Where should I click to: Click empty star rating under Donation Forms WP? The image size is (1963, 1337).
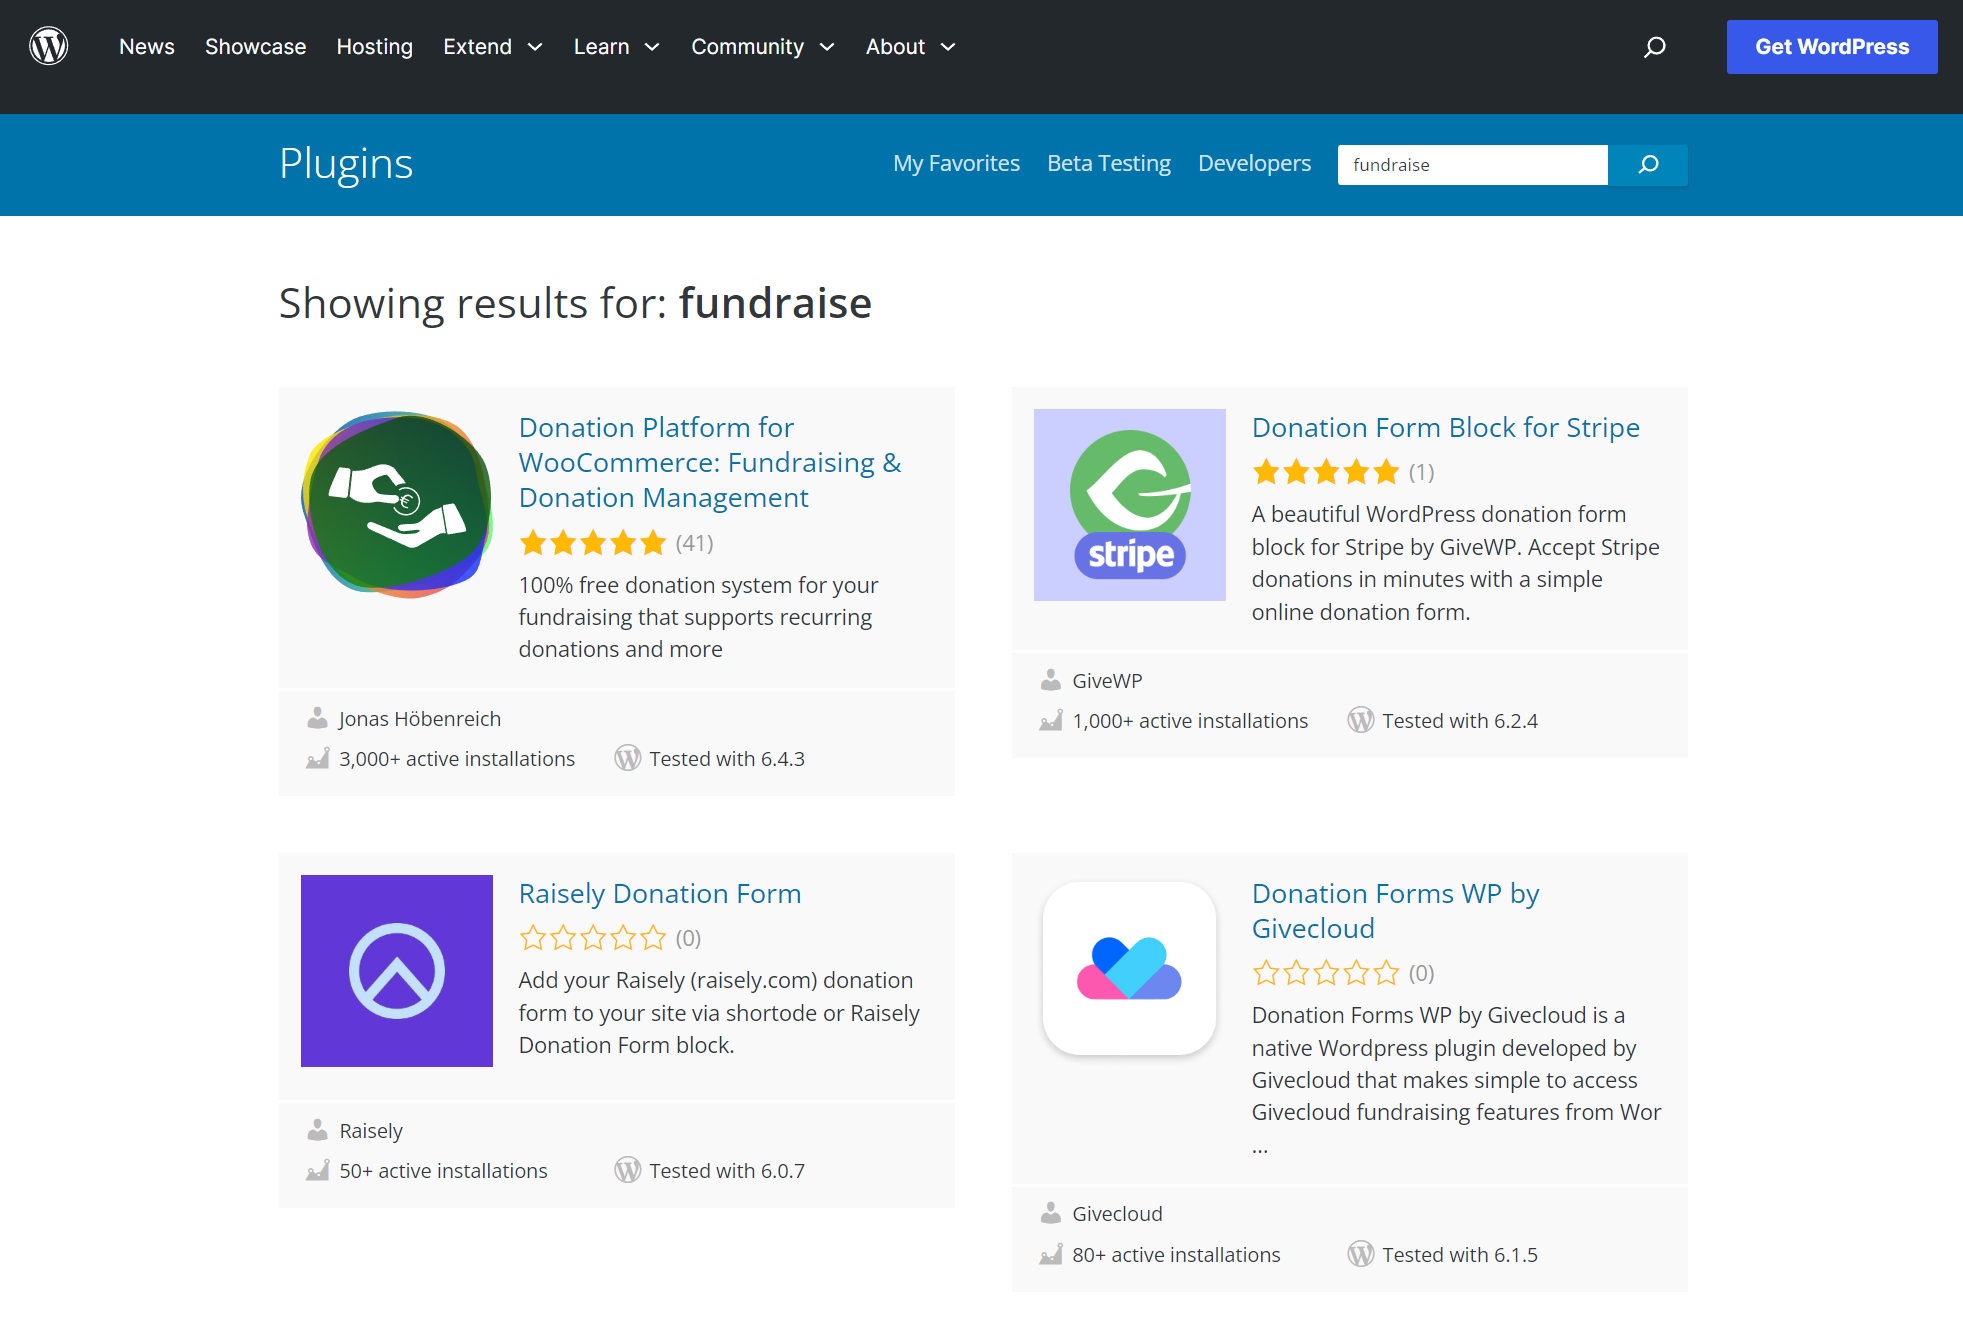(x=1326, y=973)
